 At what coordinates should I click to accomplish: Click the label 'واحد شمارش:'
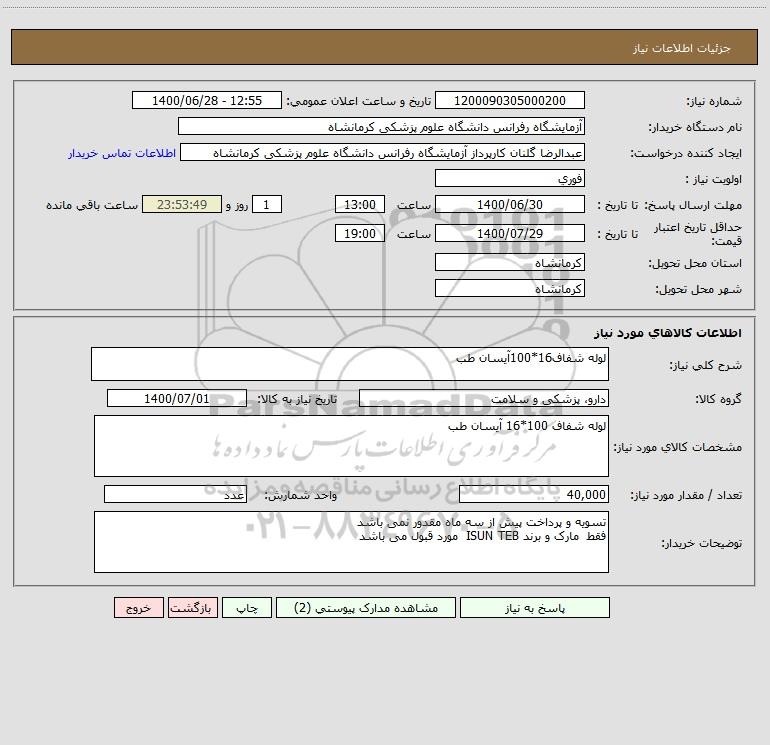pyautogui.click(x=301, y=495)
